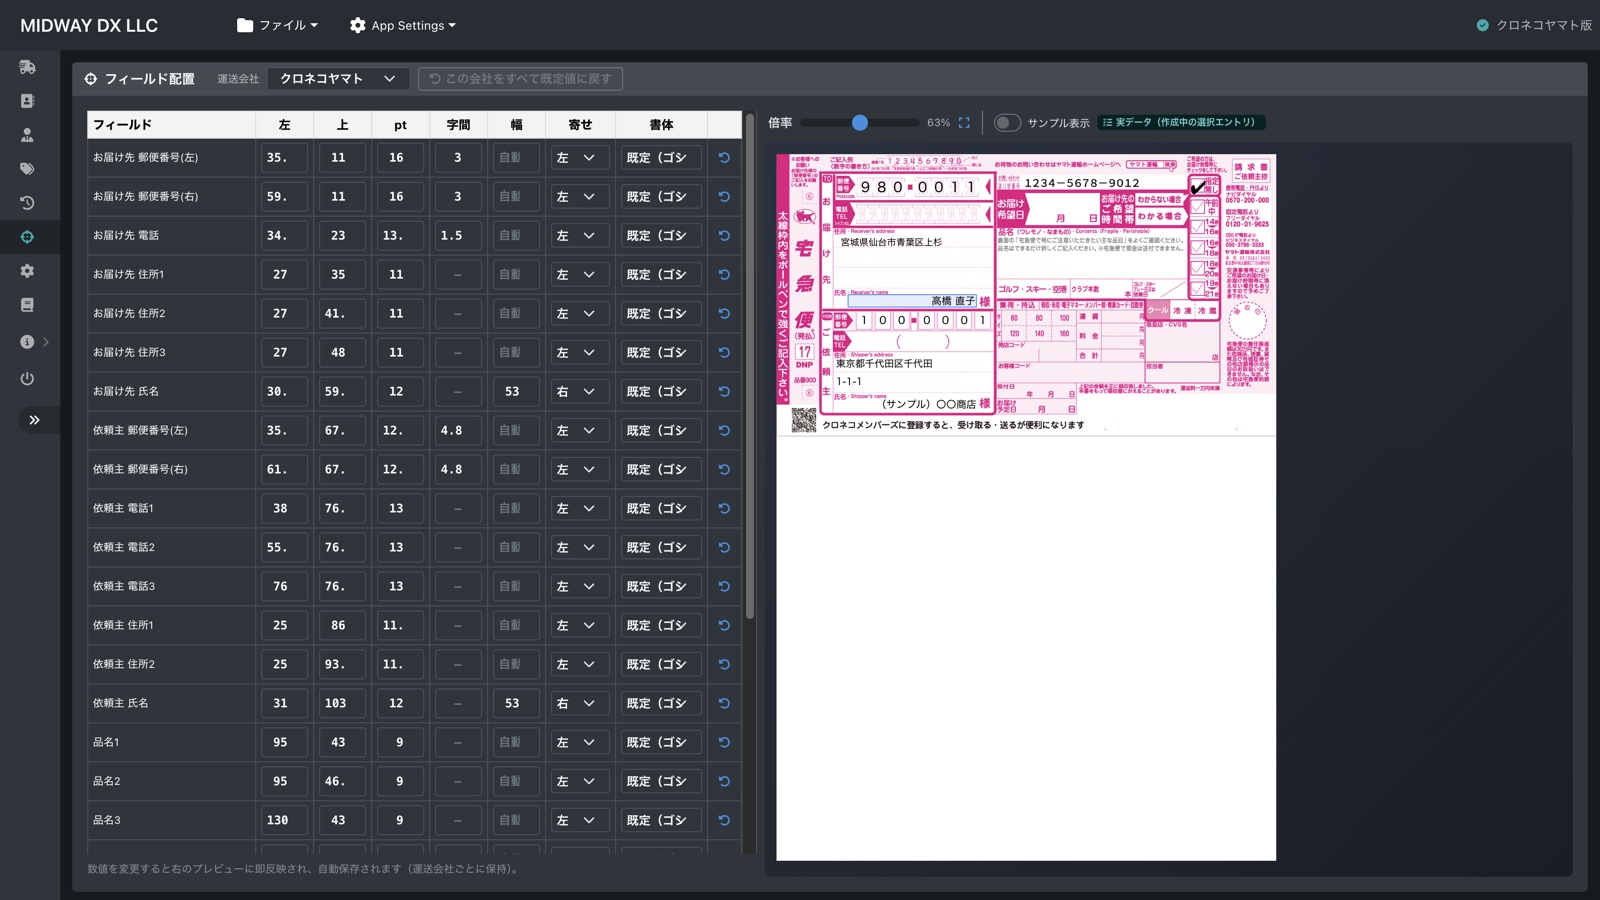Screen dimensions: 1600x900
Task: Click the info circle sidebar icon
Action: (x=27, y=342)
